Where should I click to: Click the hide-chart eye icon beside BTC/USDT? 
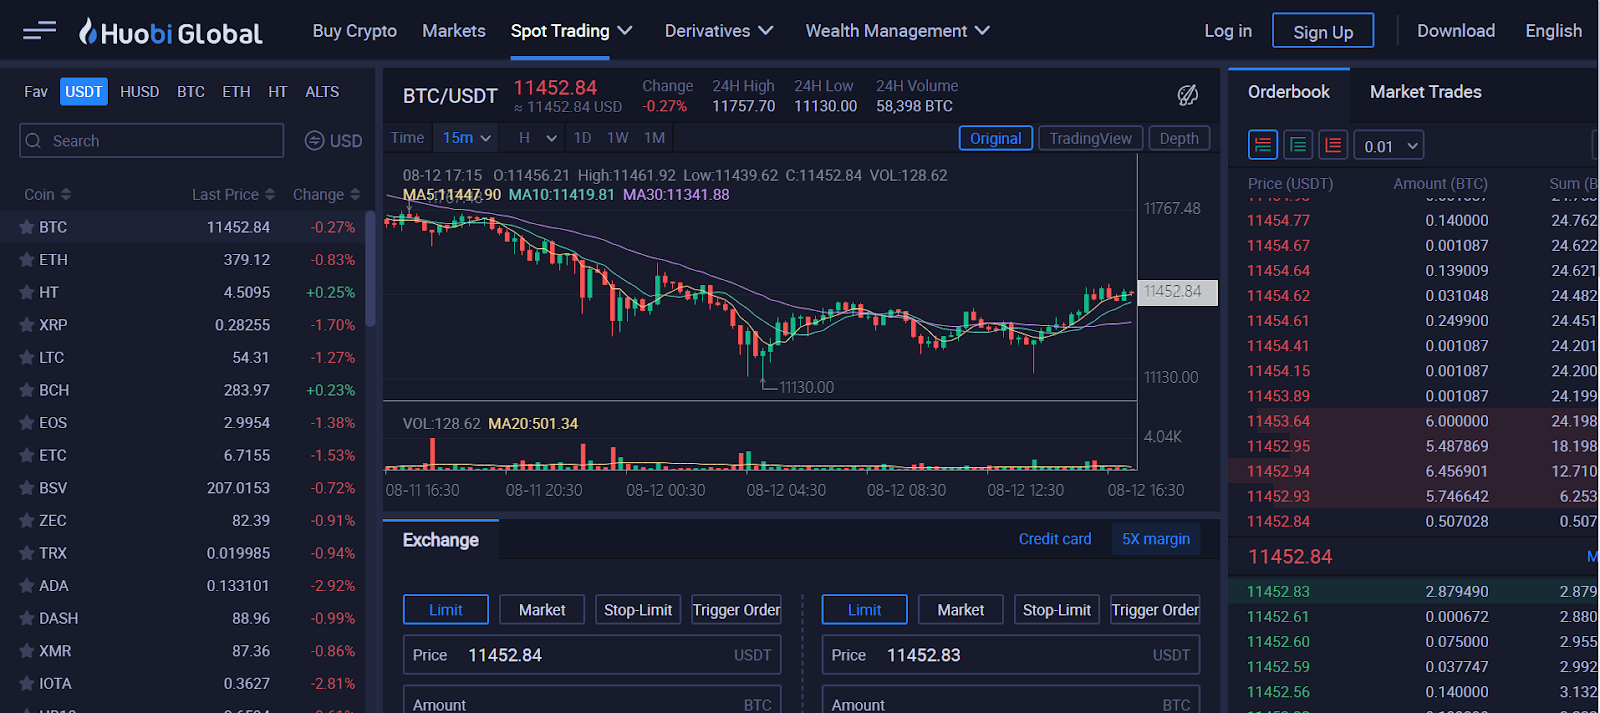coord(1187,95)
